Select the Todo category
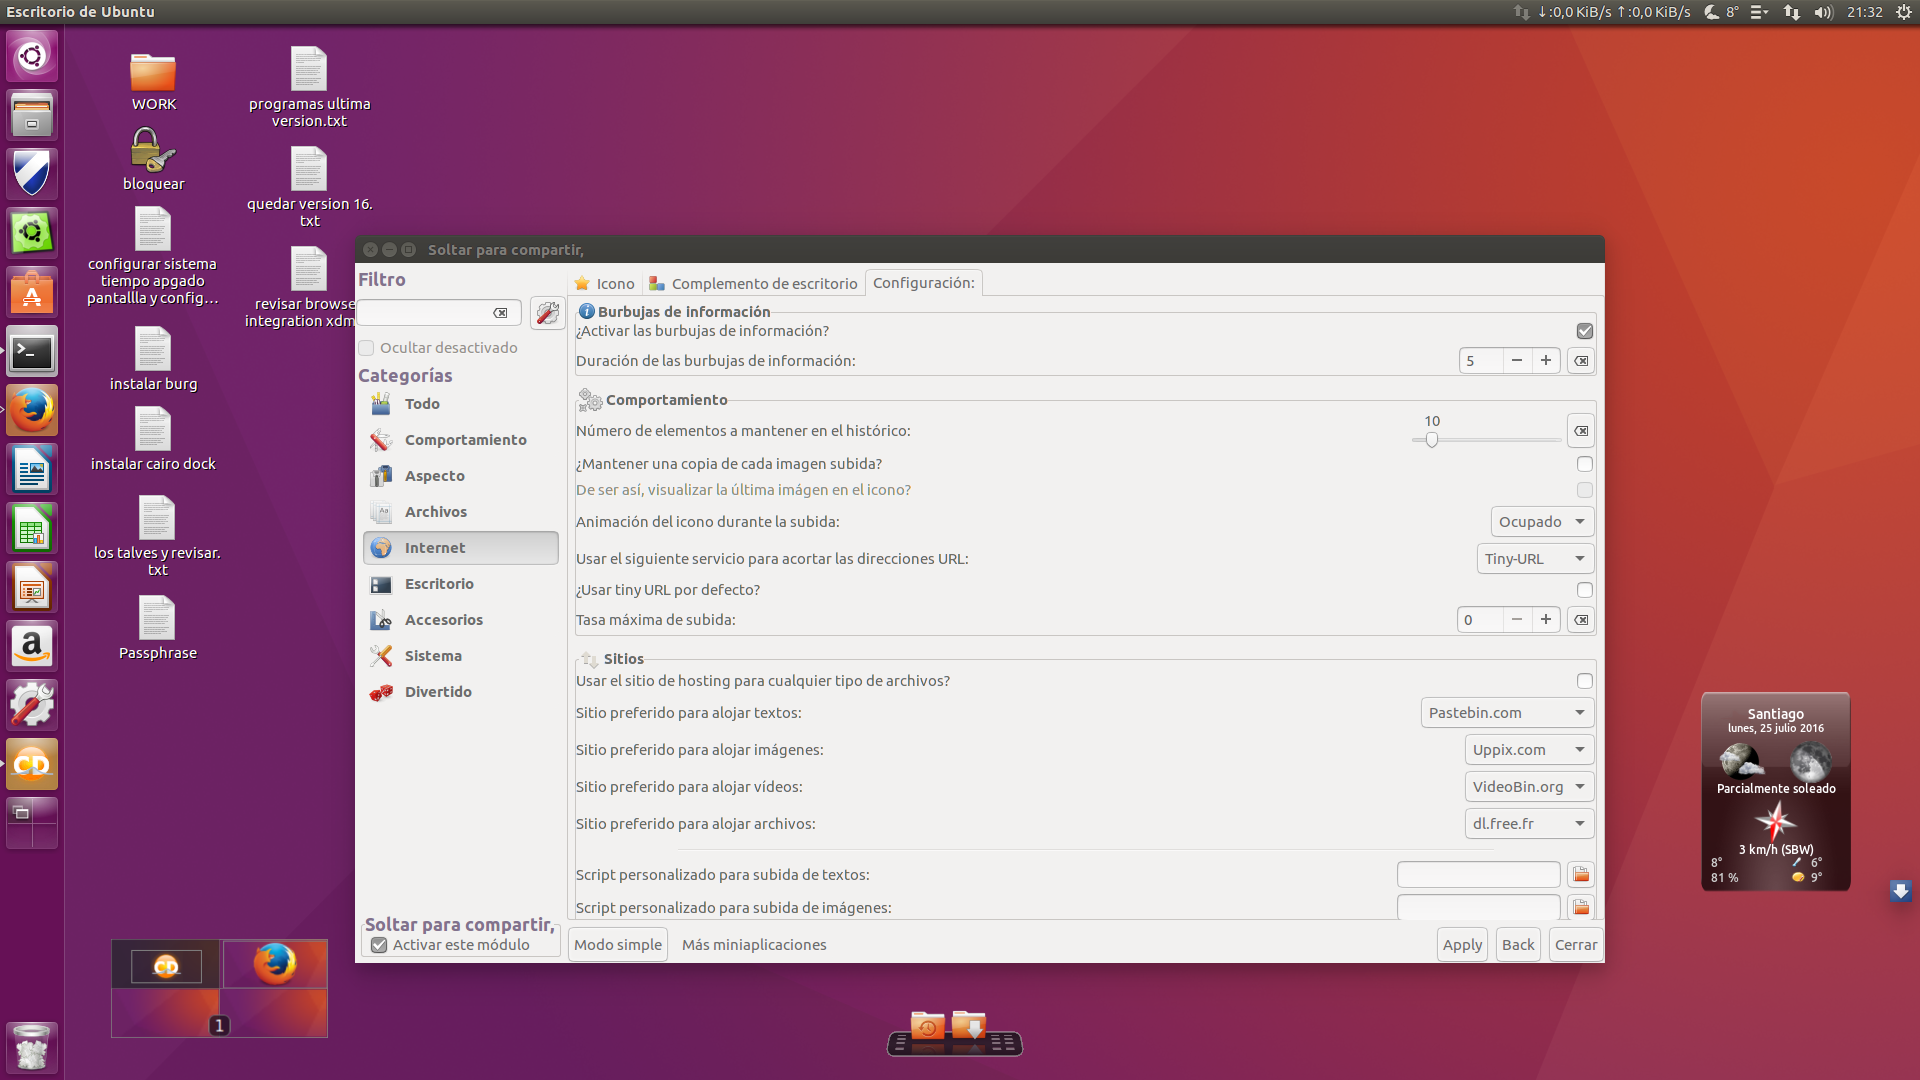The width and height of the screenshot is (1920, 1080). click(x=461, y=404)
